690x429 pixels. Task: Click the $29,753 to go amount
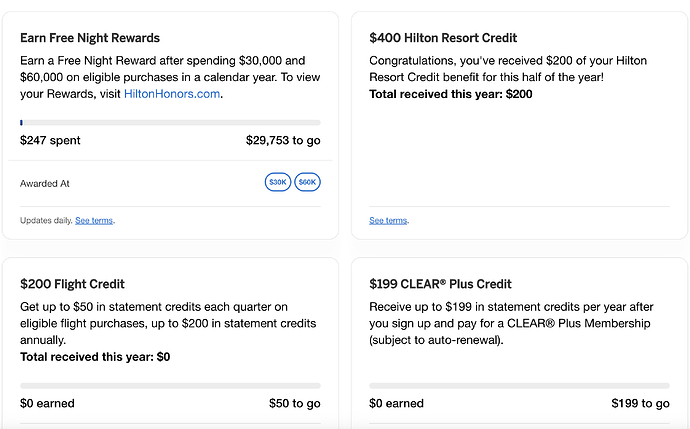[283, 141]
